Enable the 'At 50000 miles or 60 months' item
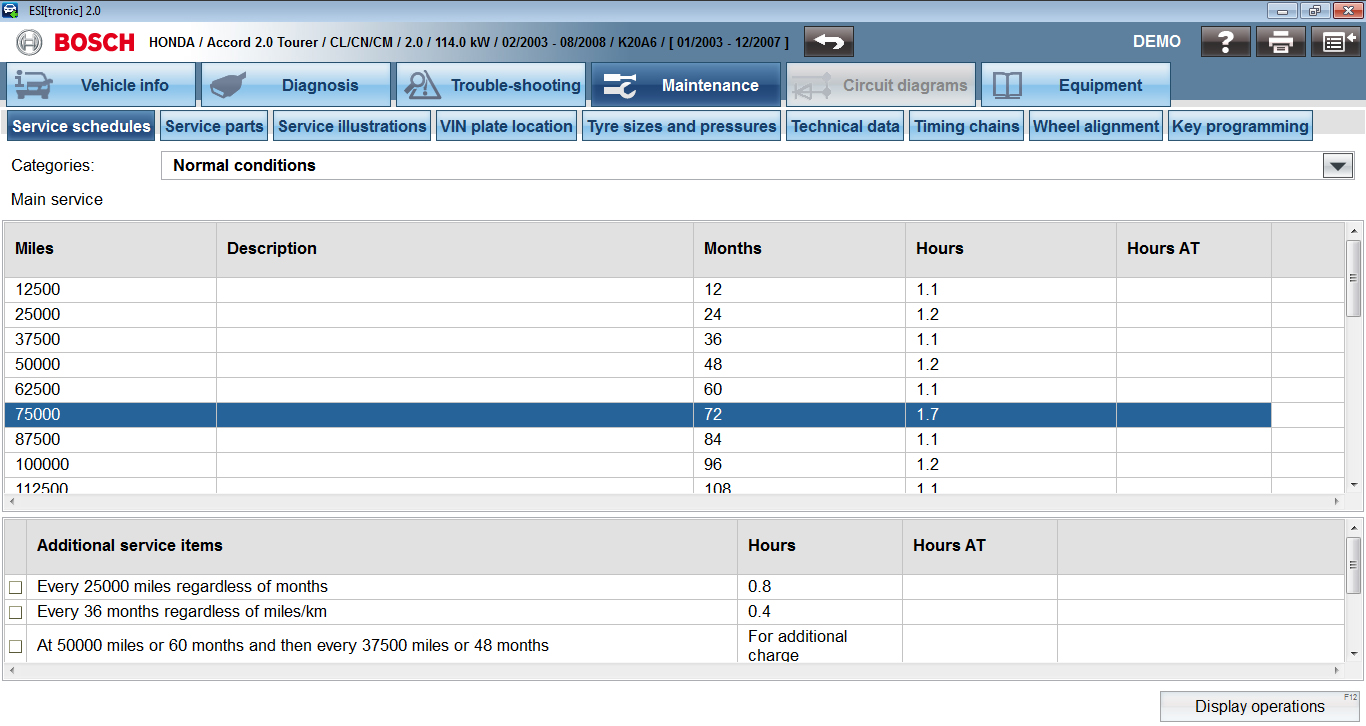Screen dimensions: 1366x726 15,646
